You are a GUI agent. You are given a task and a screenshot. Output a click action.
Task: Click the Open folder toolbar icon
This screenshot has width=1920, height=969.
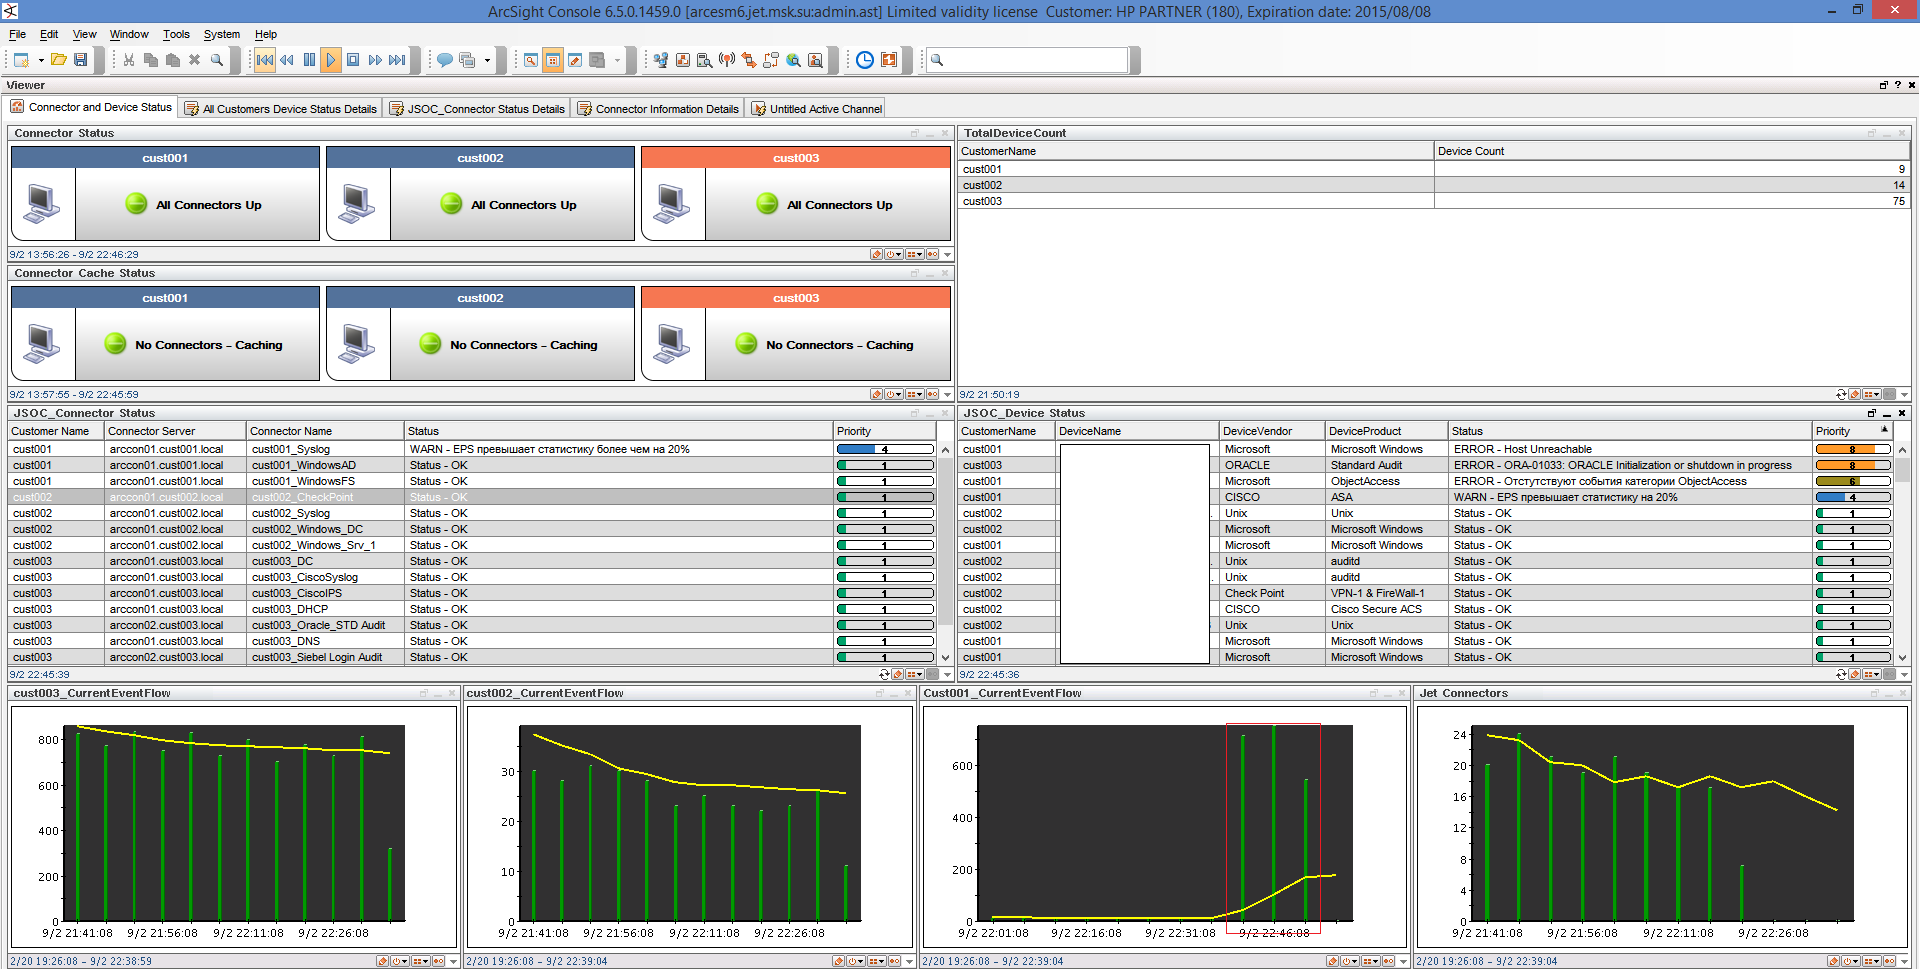[x=59, y=60]
